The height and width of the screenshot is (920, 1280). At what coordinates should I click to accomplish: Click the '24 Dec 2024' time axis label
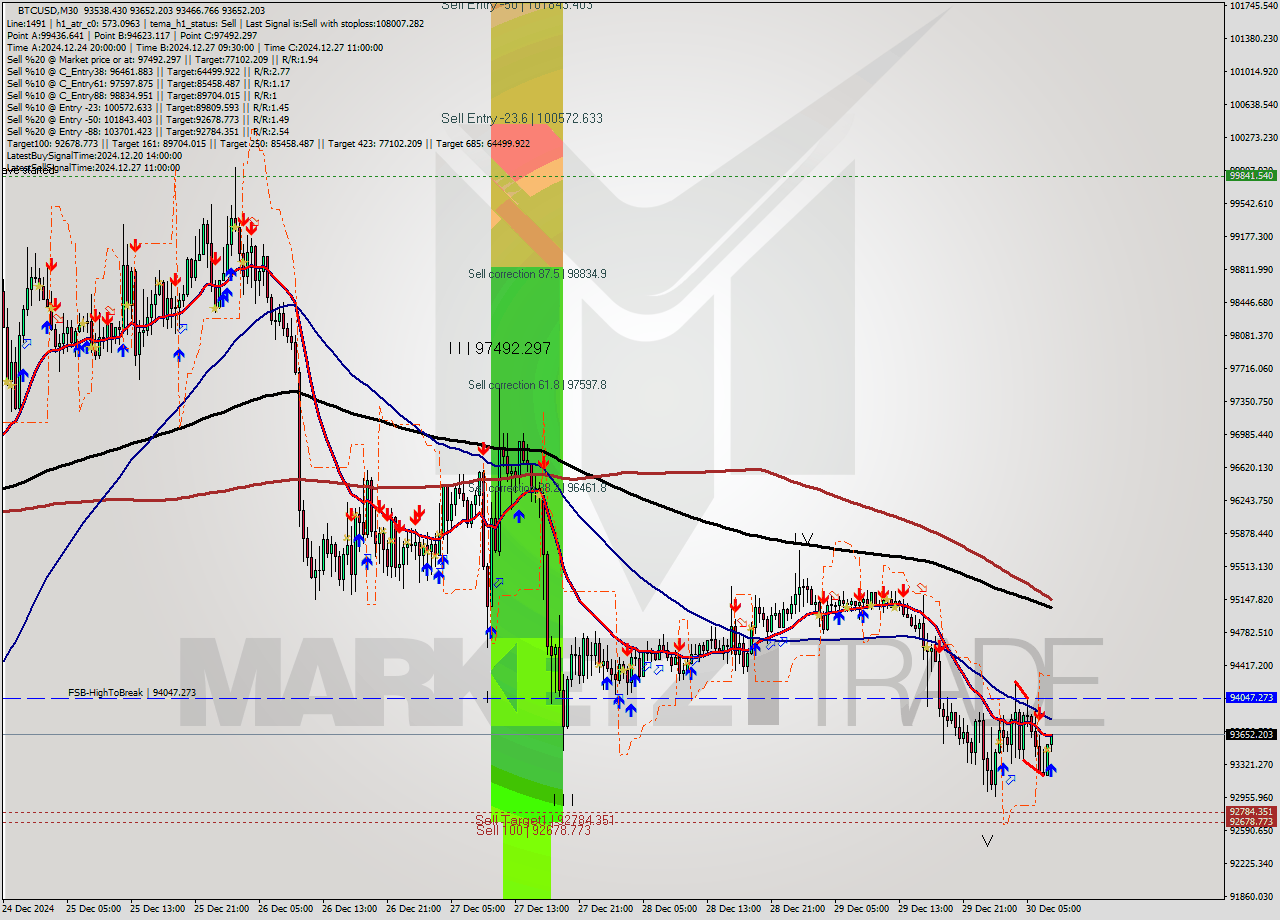click(x=30, y=909)
